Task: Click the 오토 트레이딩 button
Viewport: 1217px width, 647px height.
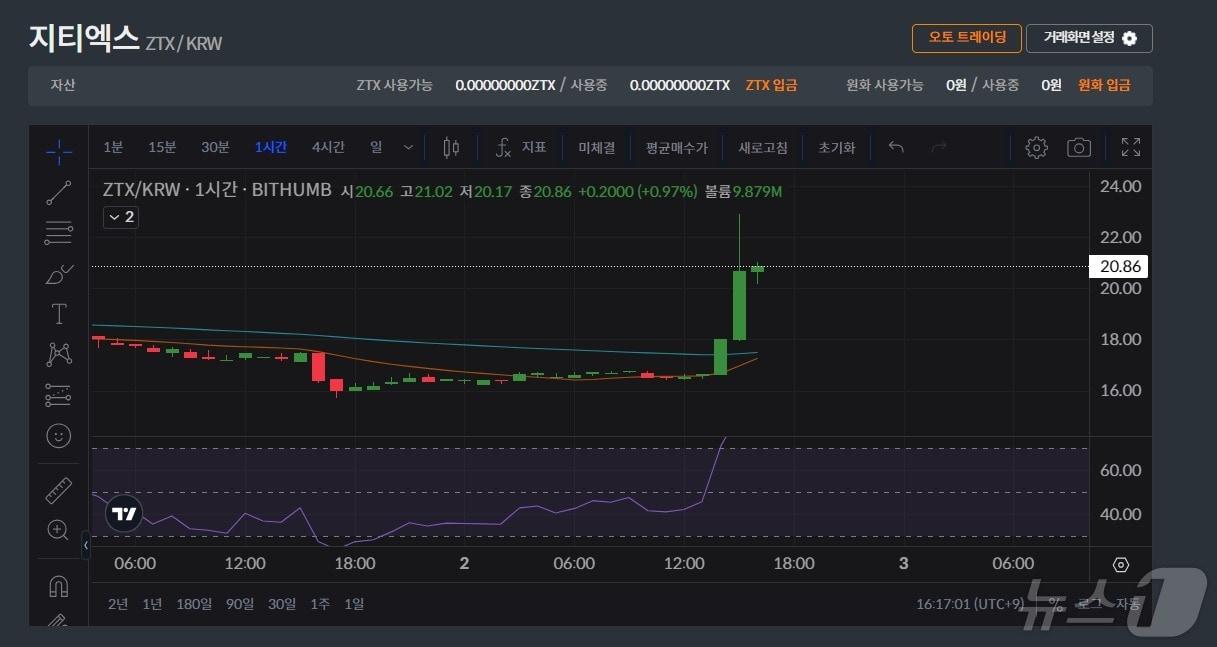Action: point(966,38)
